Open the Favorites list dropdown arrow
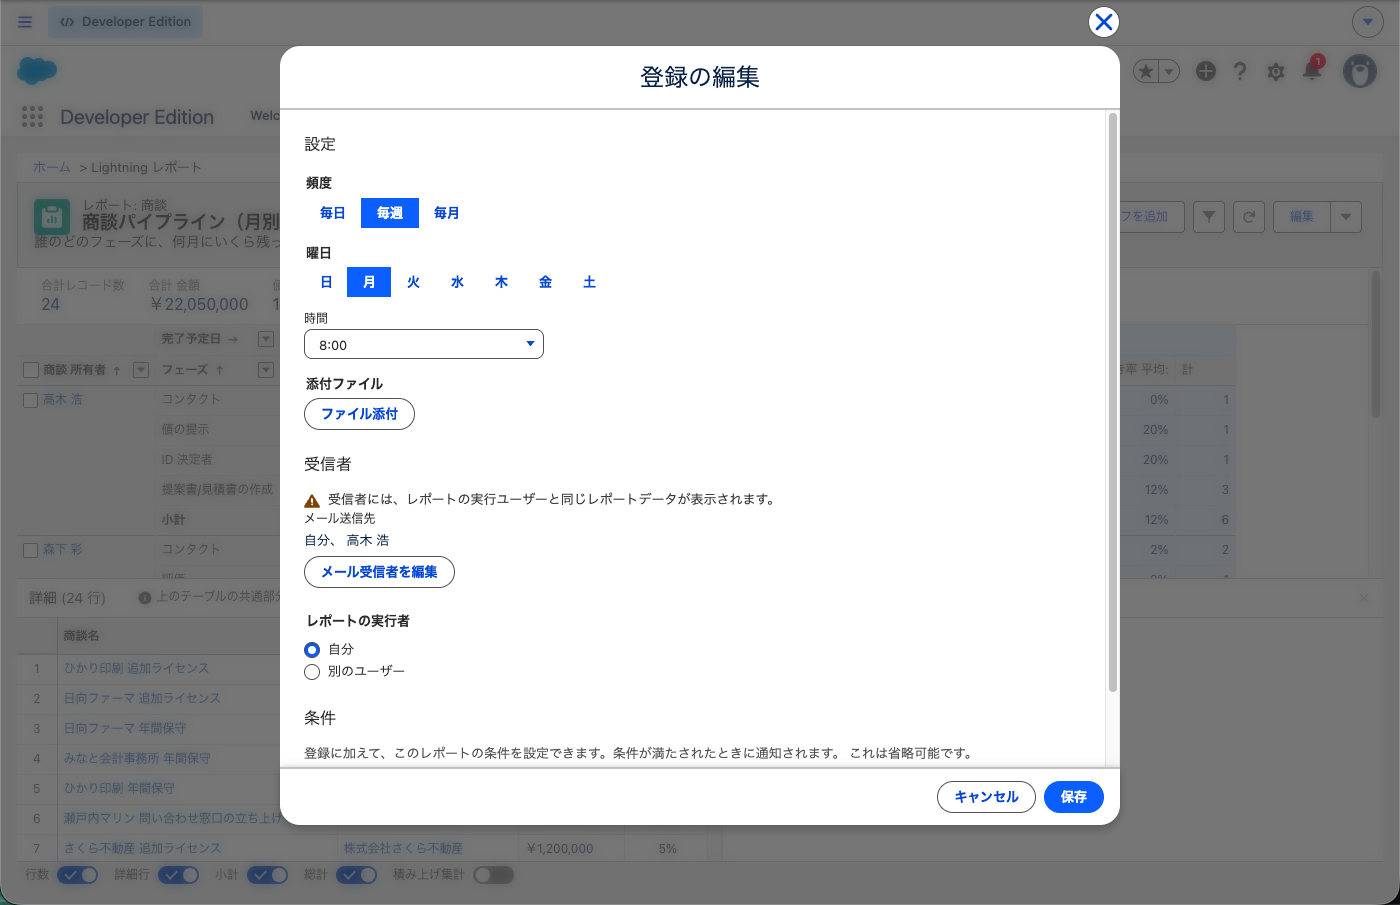The width and height of the screenshot is (1400, 905). (x=1169, y=71)
